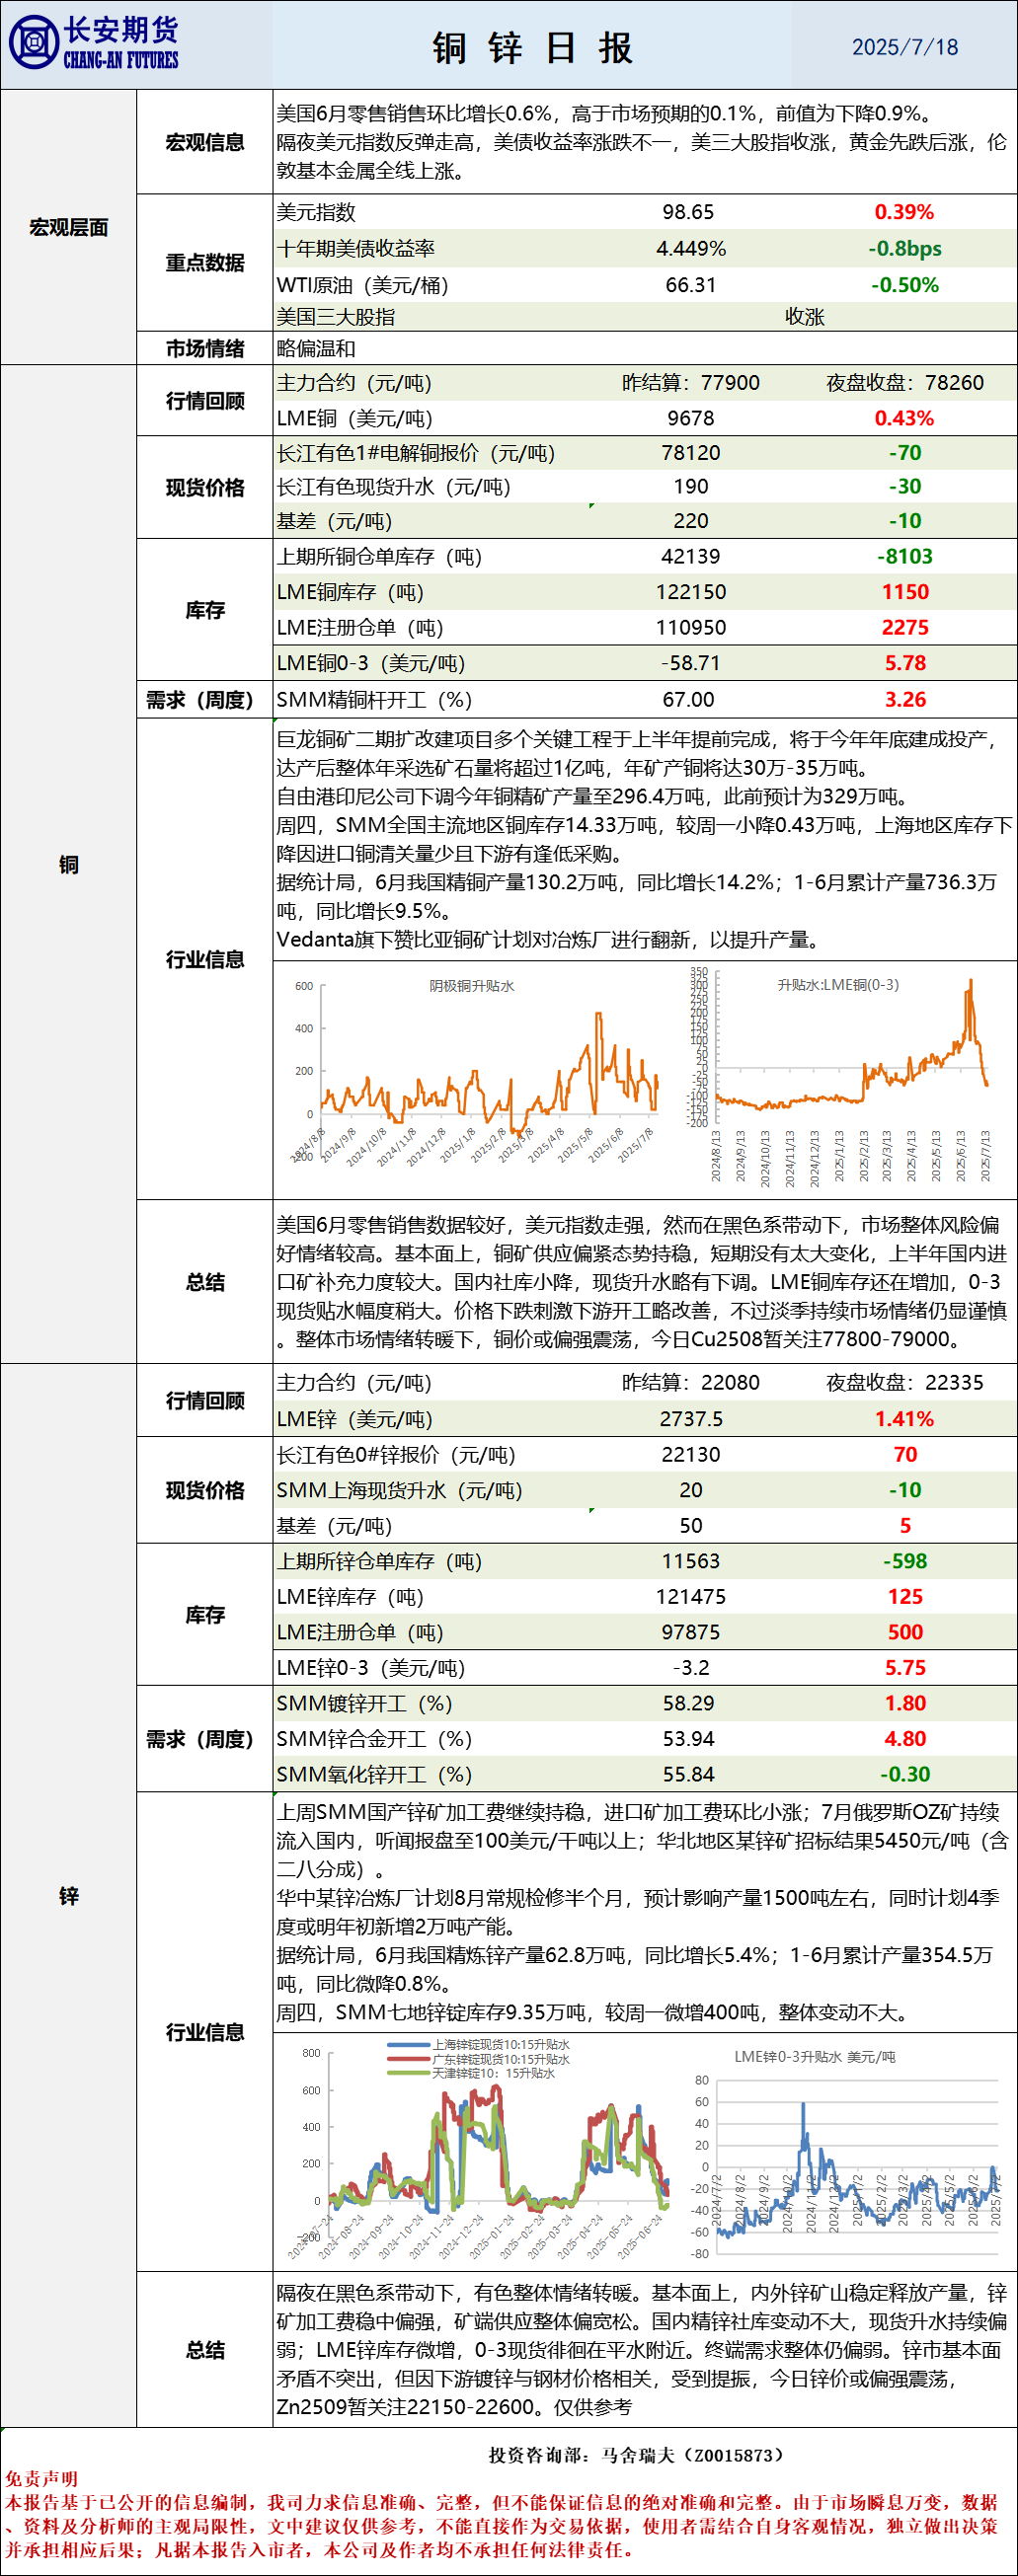Click the "美国三大股指" row label
The image size is (1018, 2576).
pos(336,317)
